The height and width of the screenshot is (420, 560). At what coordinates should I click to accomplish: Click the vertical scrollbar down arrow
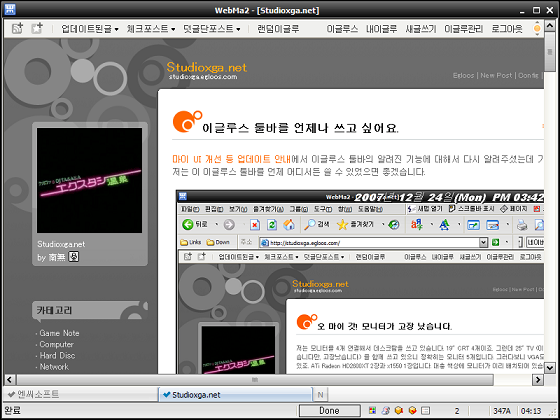point(549,367)
